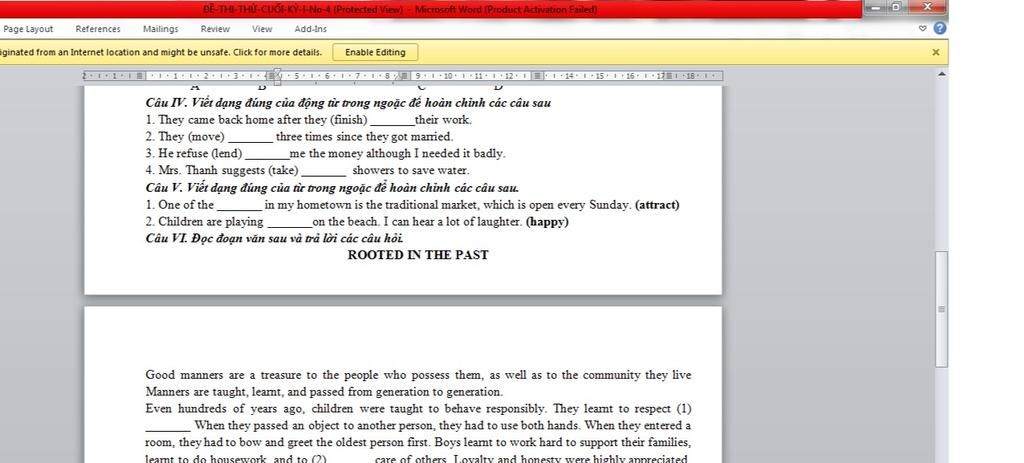Click the line 'He refuse (lend) me the money'
1024x463 pixels.
click(x=325, y=153)
